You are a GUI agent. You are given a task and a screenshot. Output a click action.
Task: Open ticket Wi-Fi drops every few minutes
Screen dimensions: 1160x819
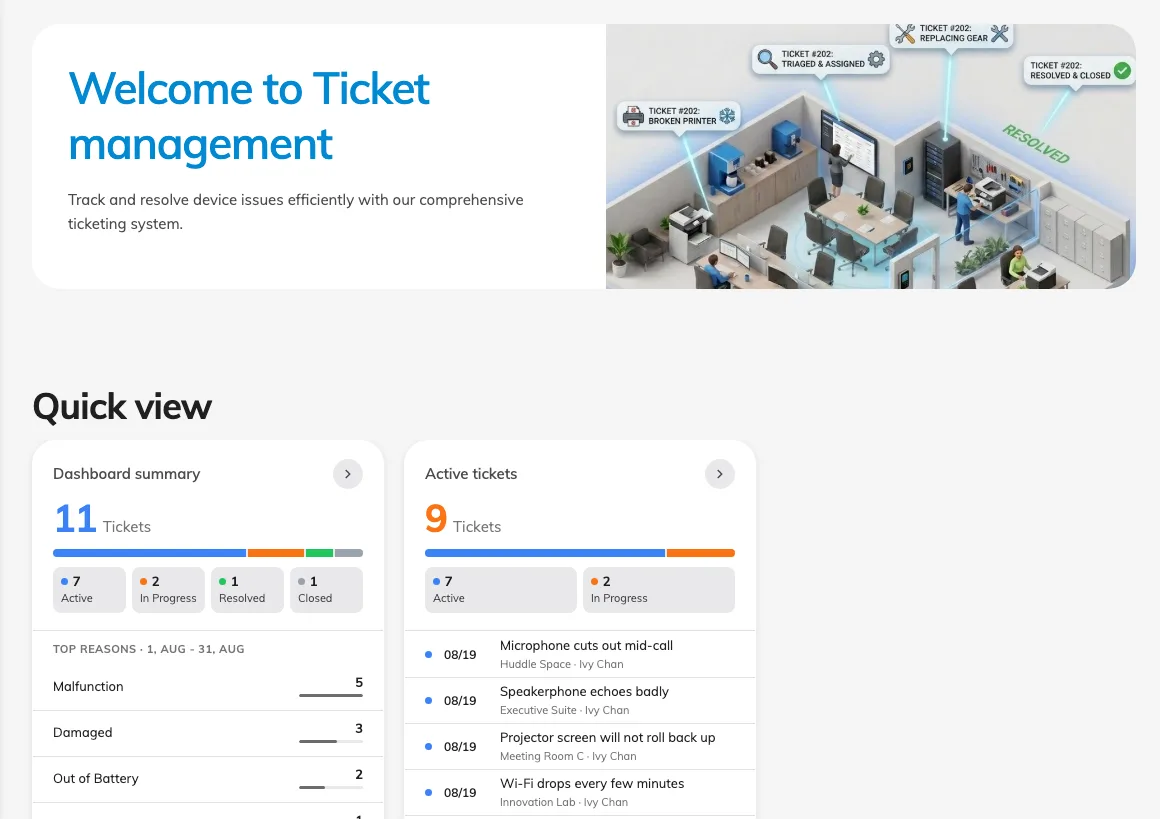(x=580, y=792)
